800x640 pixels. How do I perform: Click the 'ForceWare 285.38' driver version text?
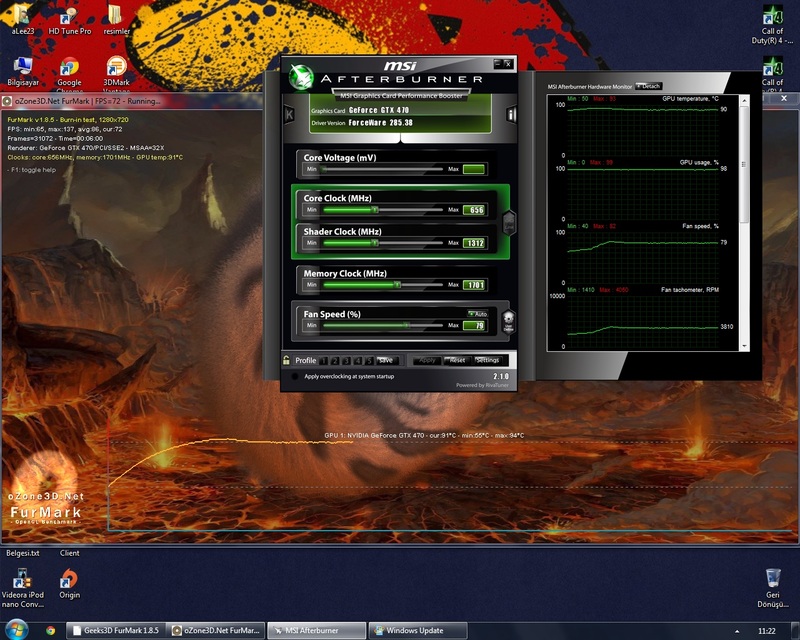click(381, 122)
